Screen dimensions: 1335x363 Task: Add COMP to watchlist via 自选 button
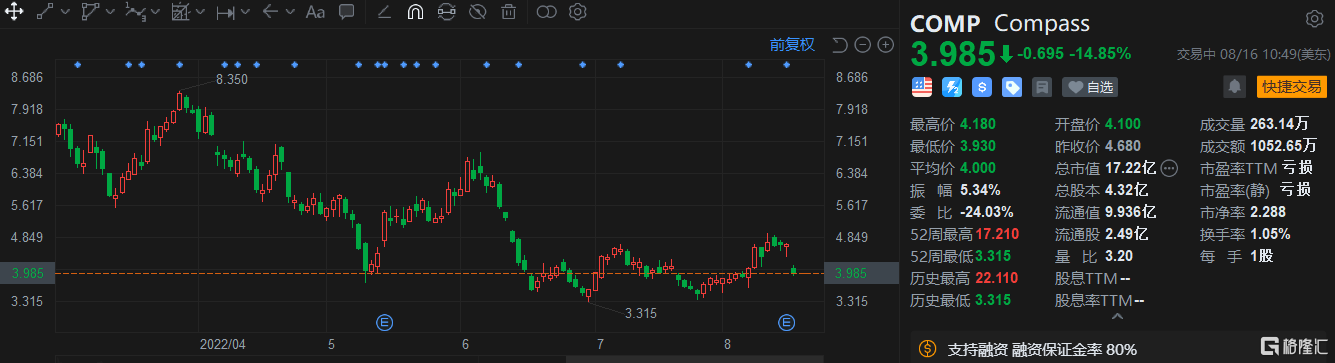(1090, 87)
